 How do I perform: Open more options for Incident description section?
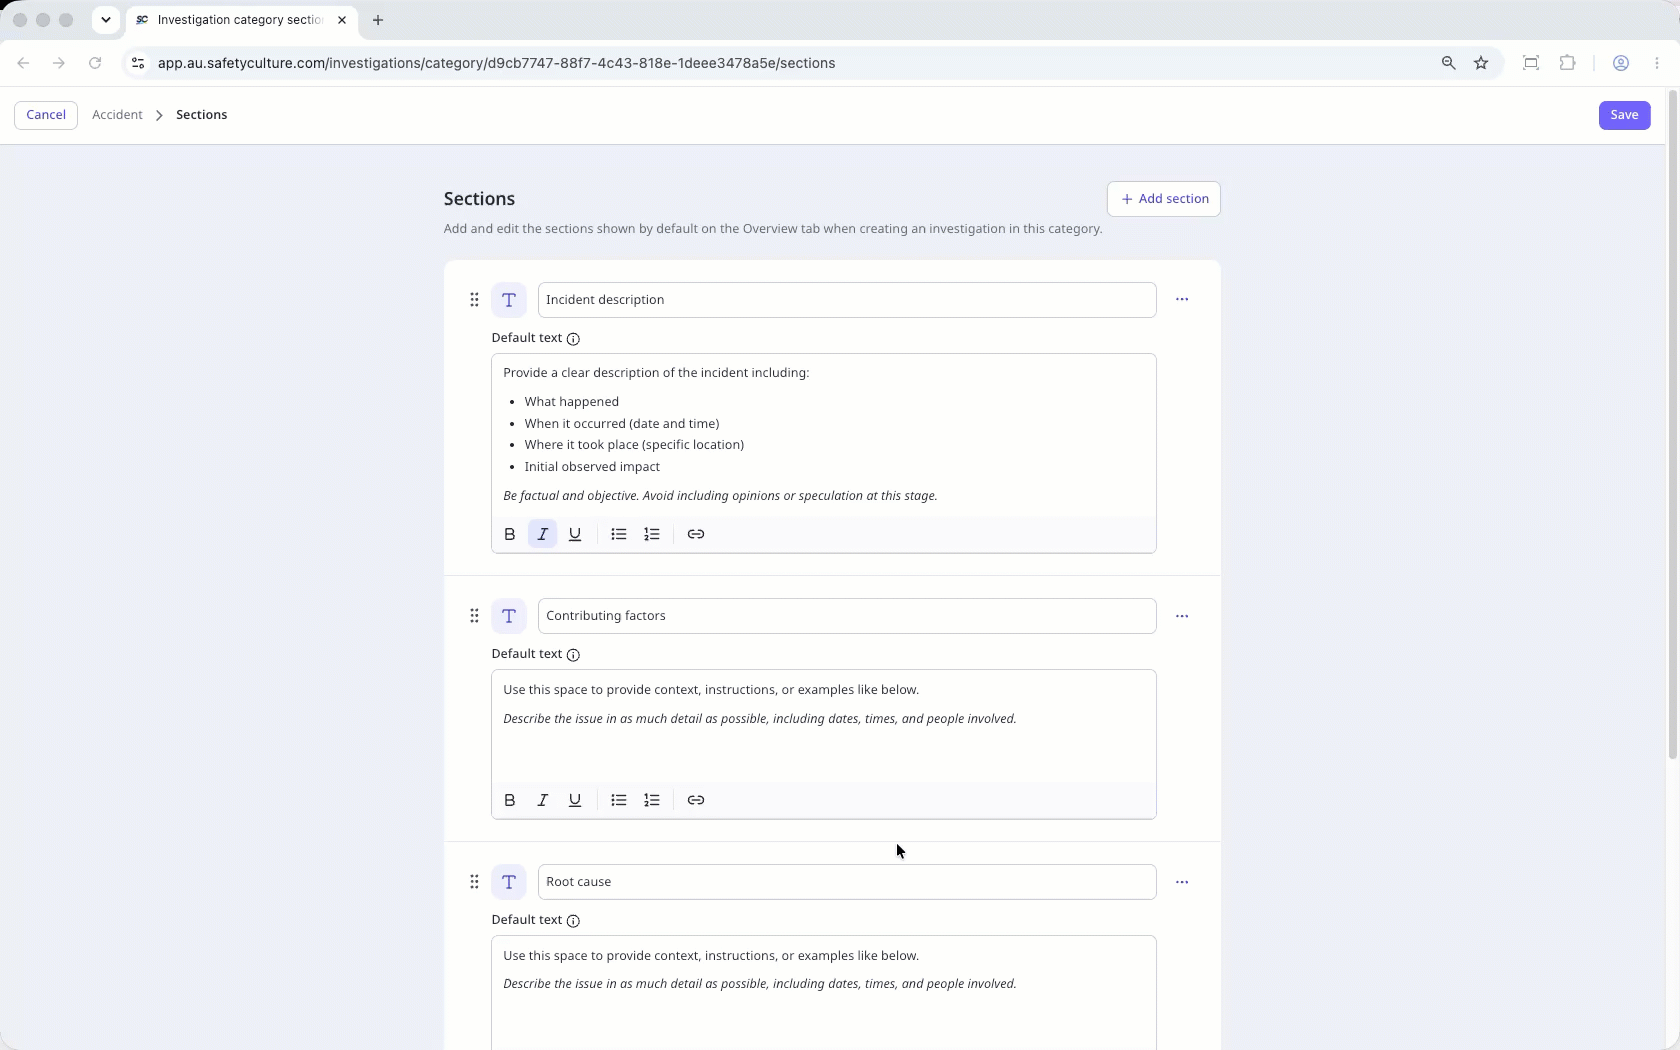(x=1182, y=300)
